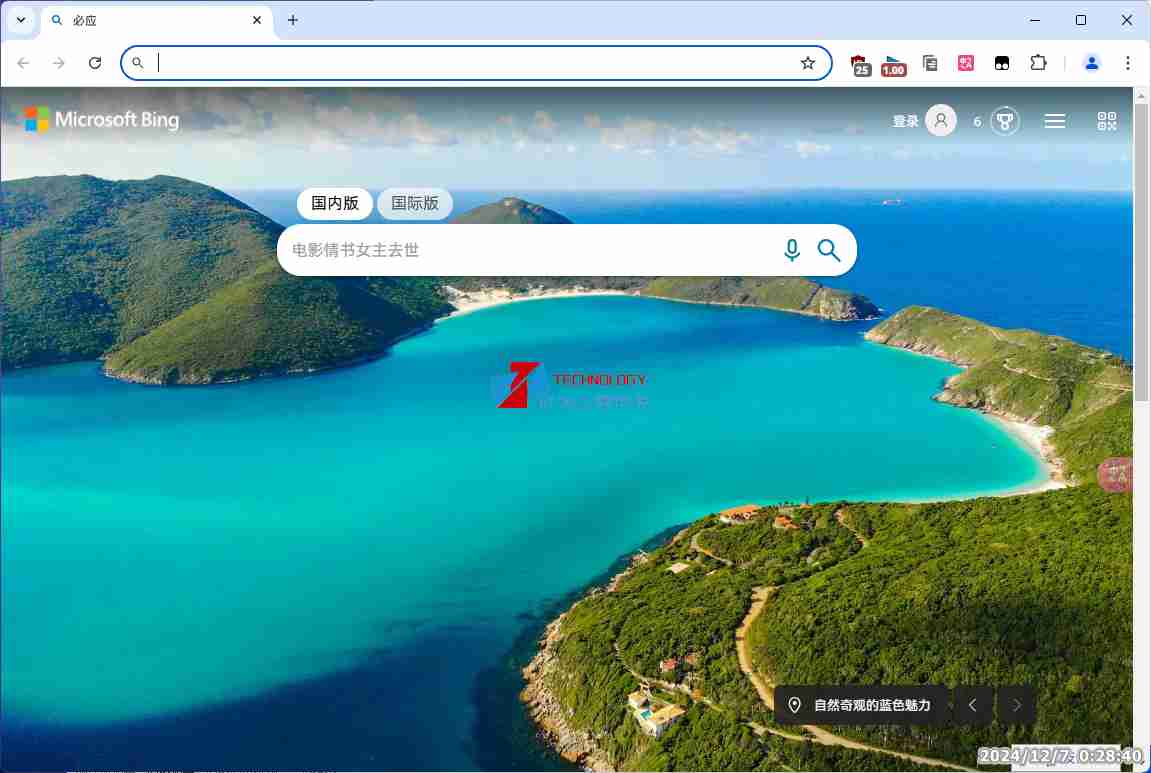This screenshot has height=773, width=1151.
Task: Open the QR code icon on Bing
Action: click(1106, 121)
